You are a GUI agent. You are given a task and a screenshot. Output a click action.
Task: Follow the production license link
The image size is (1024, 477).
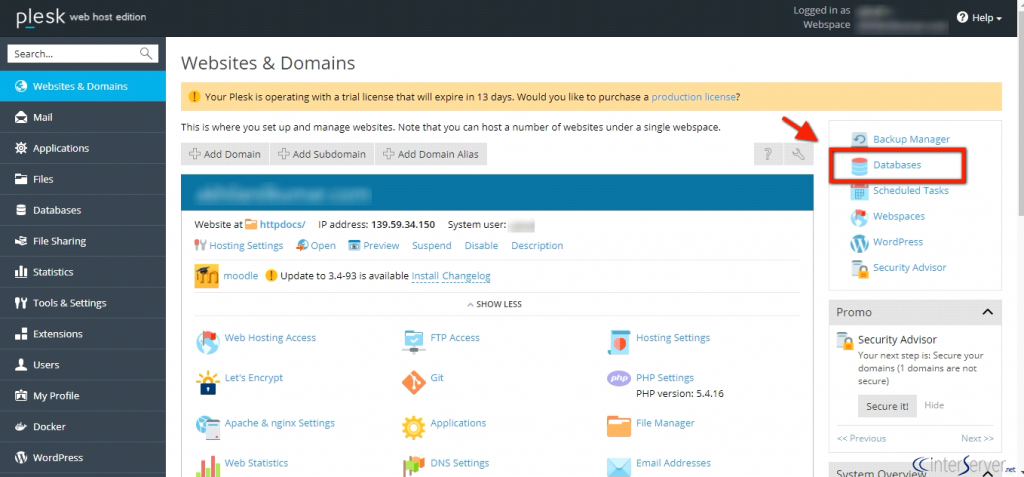(694, 97)
